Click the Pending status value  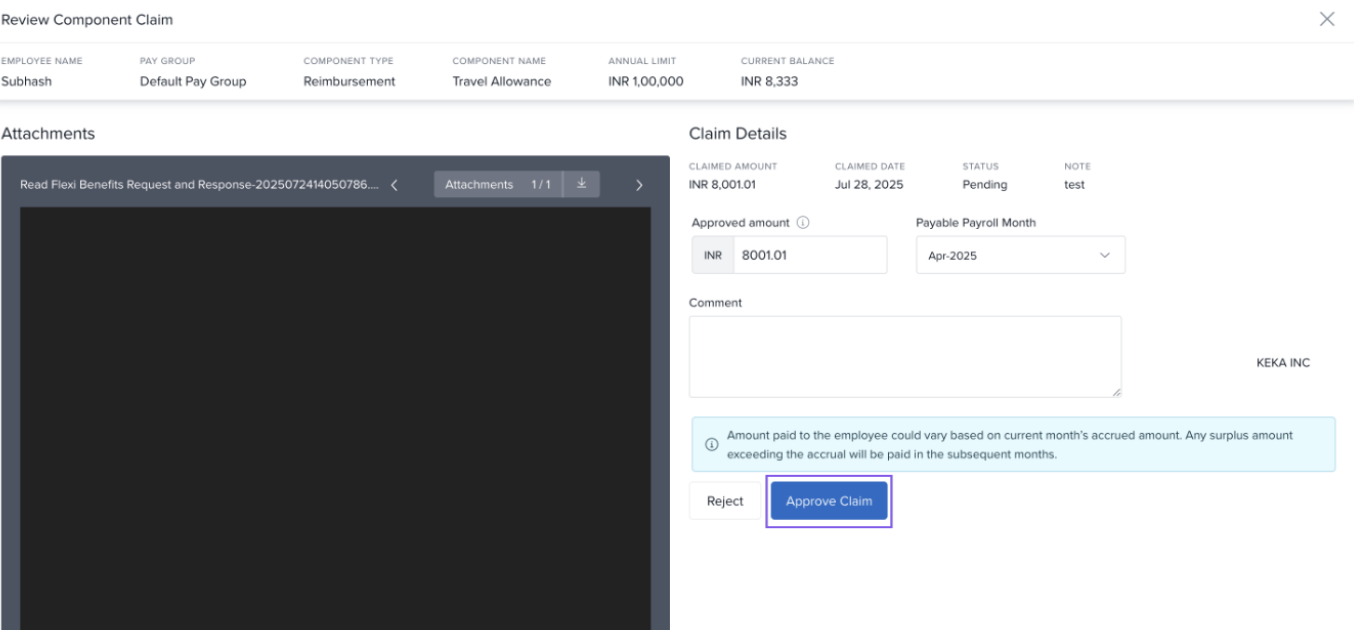pyautogui.click(x=984, y=185)
